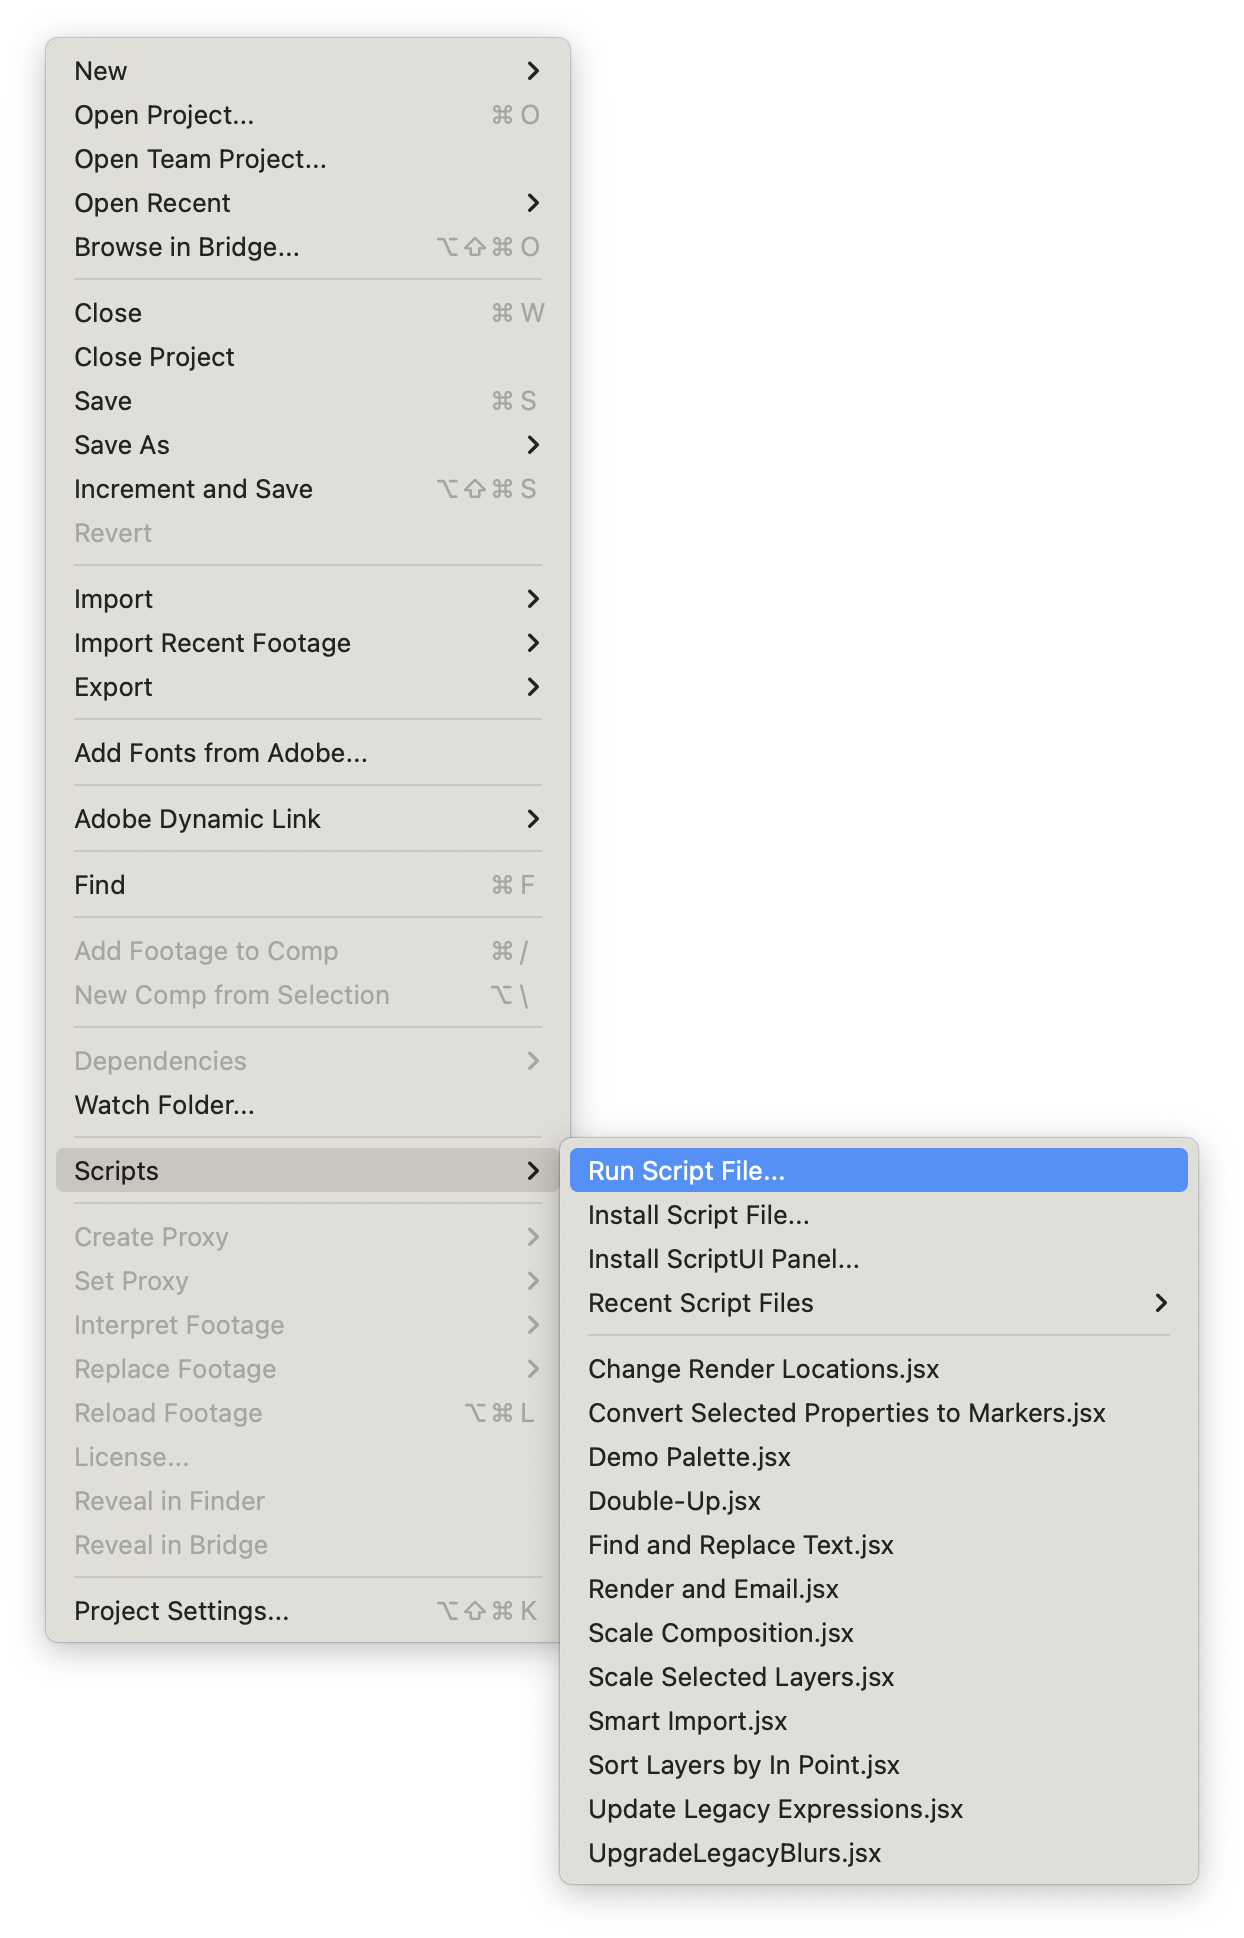Screen dimensions: 1244x1938
Task: Choose the Close menu item
Action: [x=308, y=313]
